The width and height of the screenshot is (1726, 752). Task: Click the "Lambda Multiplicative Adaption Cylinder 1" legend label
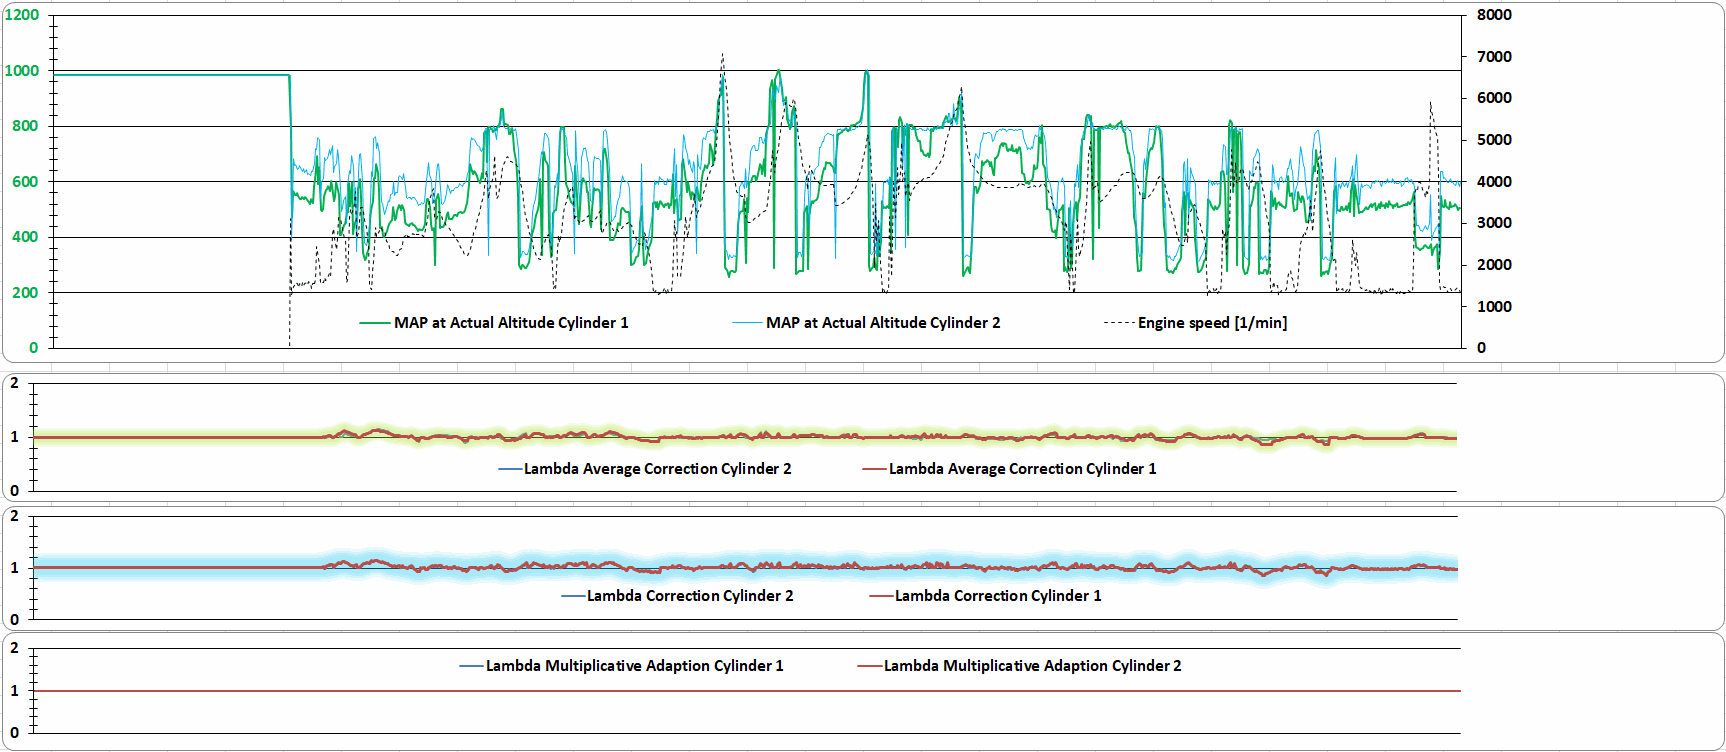pos(634,666)
